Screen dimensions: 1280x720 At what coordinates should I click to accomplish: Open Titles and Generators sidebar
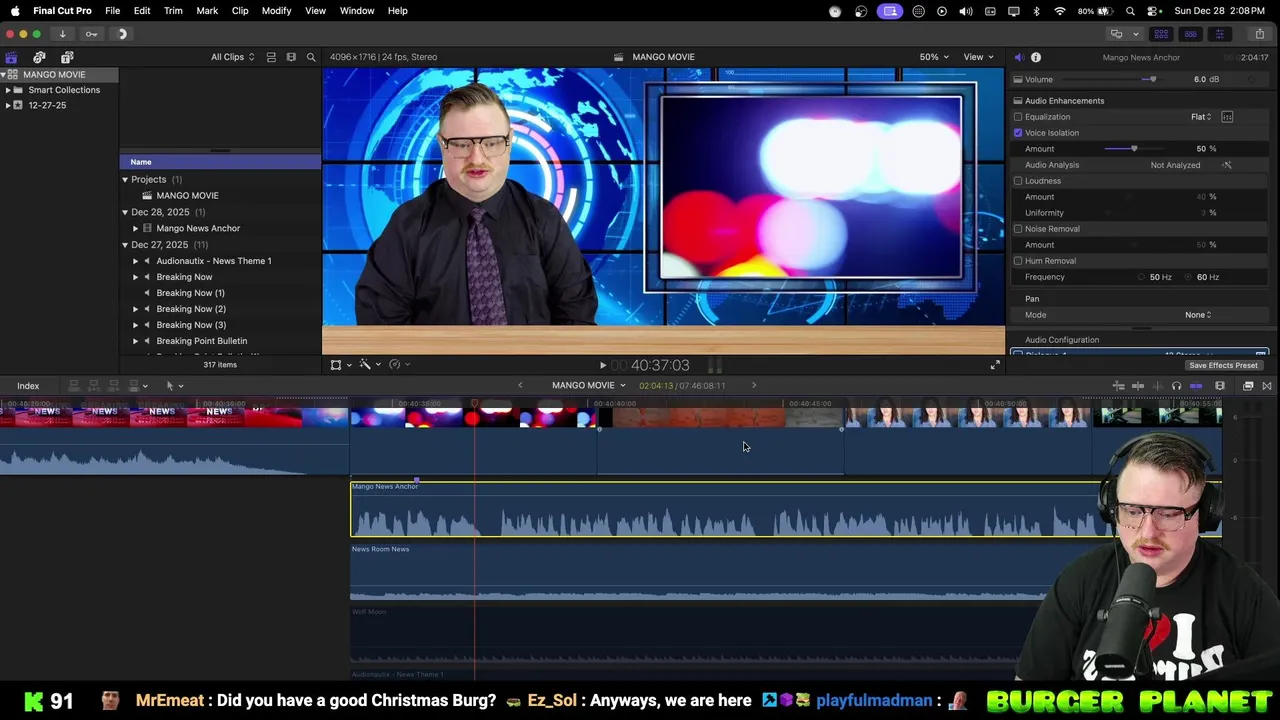coord(67,57)
